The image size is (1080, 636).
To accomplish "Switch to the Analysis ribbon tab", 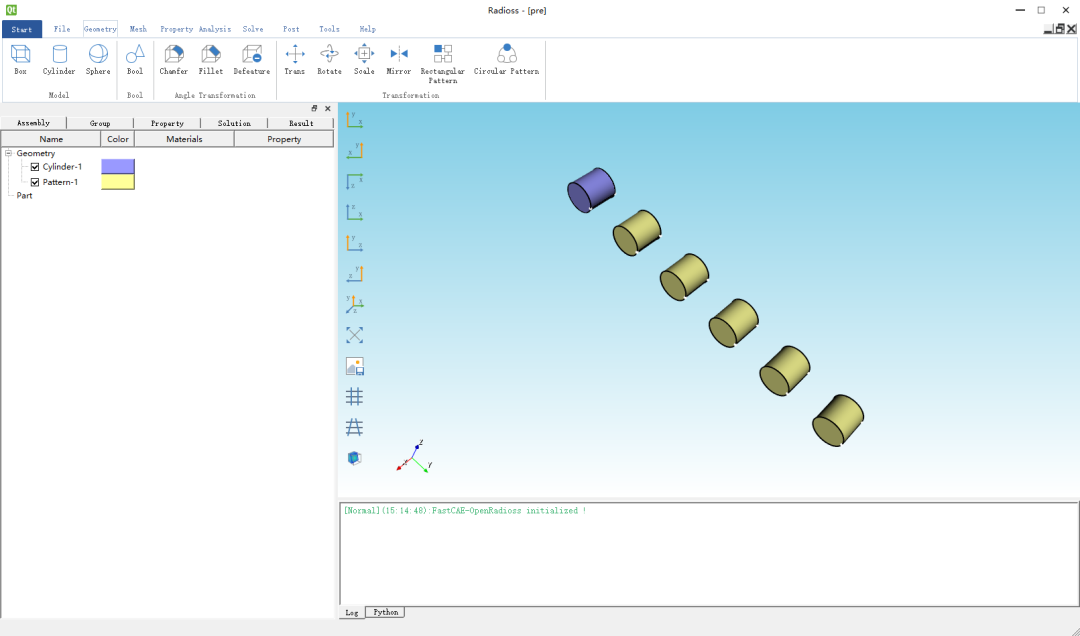I will 215,29.
